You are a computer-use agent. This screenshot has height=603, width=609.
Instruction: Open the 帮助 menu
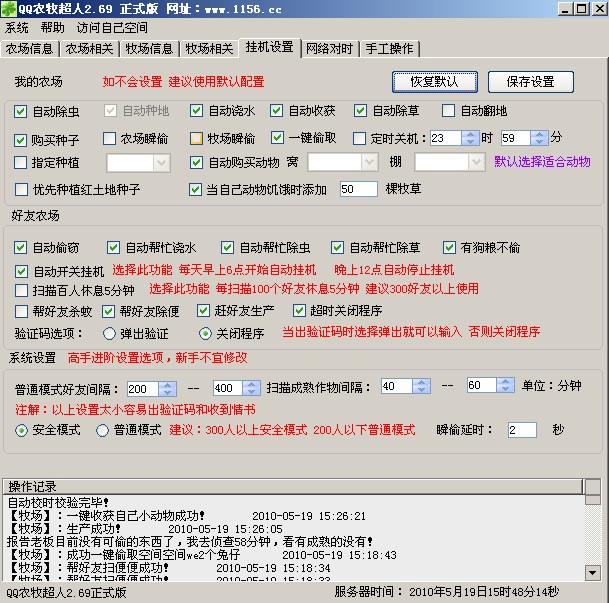click(52, 28)
